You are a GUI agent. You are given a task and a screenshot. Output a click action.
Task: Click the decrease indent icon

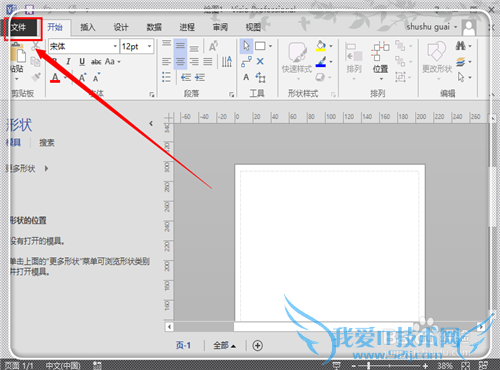coord(186,78)
